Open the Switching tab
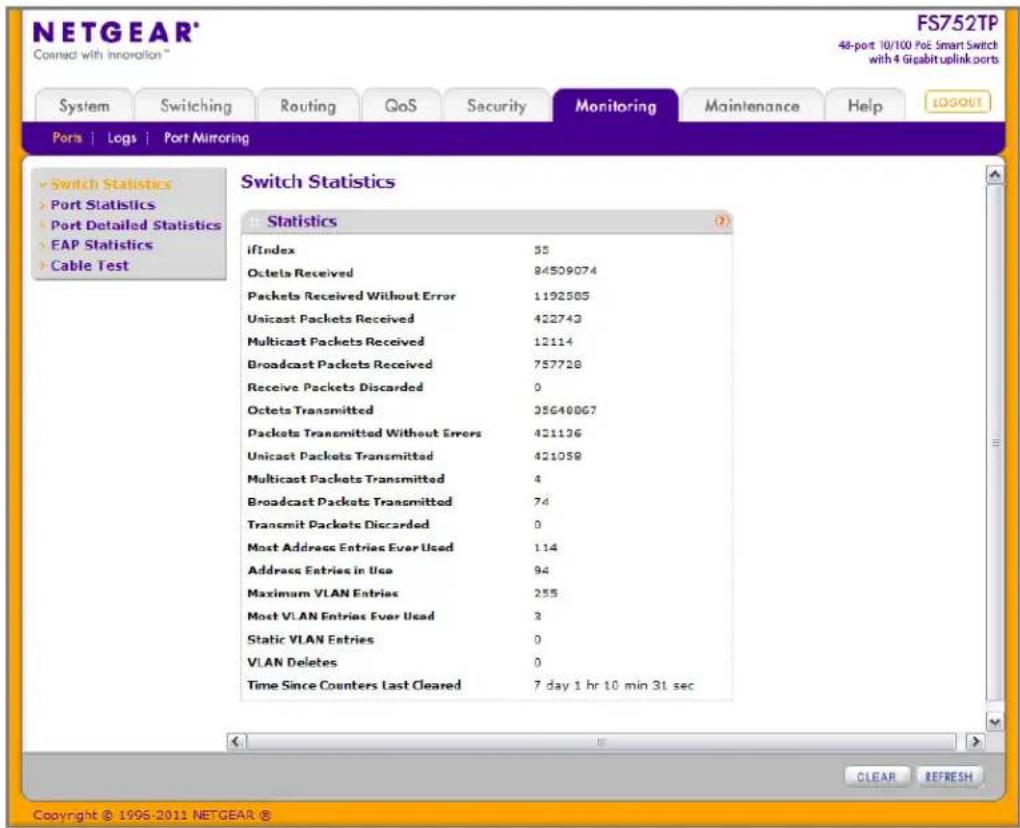1020x828 pixels. pyautogui.click(x=196, y=105)
